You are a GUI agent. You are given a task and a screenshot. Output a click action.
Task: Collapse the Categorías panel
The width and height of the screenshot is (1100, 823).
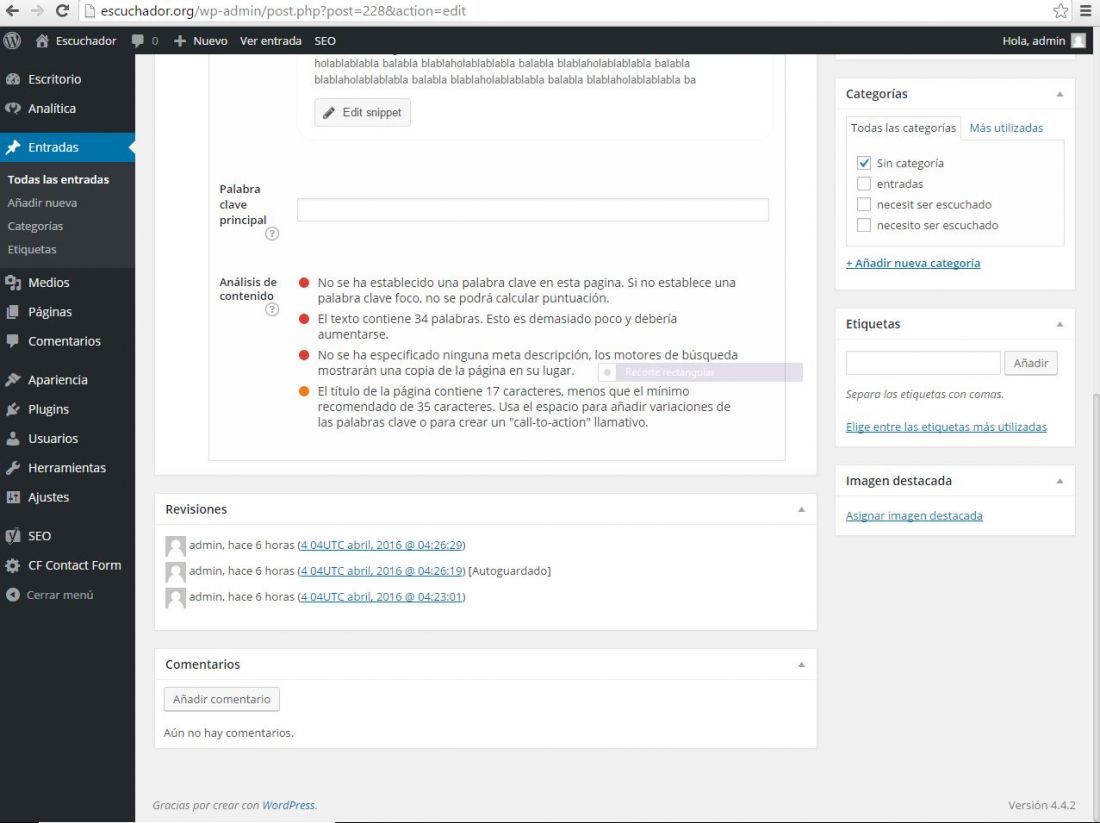[x=1059, y=94]
